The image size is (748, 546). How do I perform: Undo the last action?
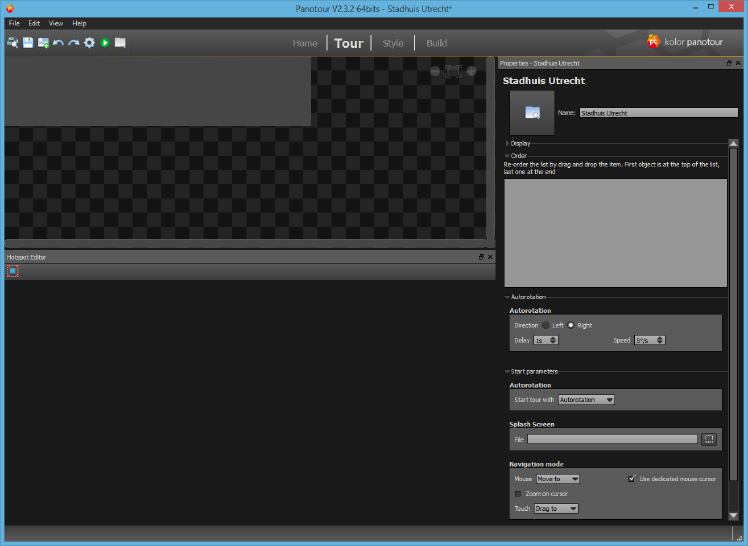(x=58, y=43)
